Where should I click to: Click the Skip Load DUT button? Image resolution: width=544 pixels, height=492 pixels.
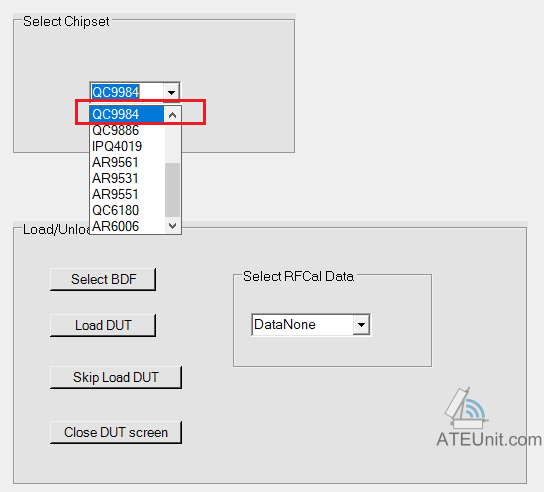(x=116, y=377)
